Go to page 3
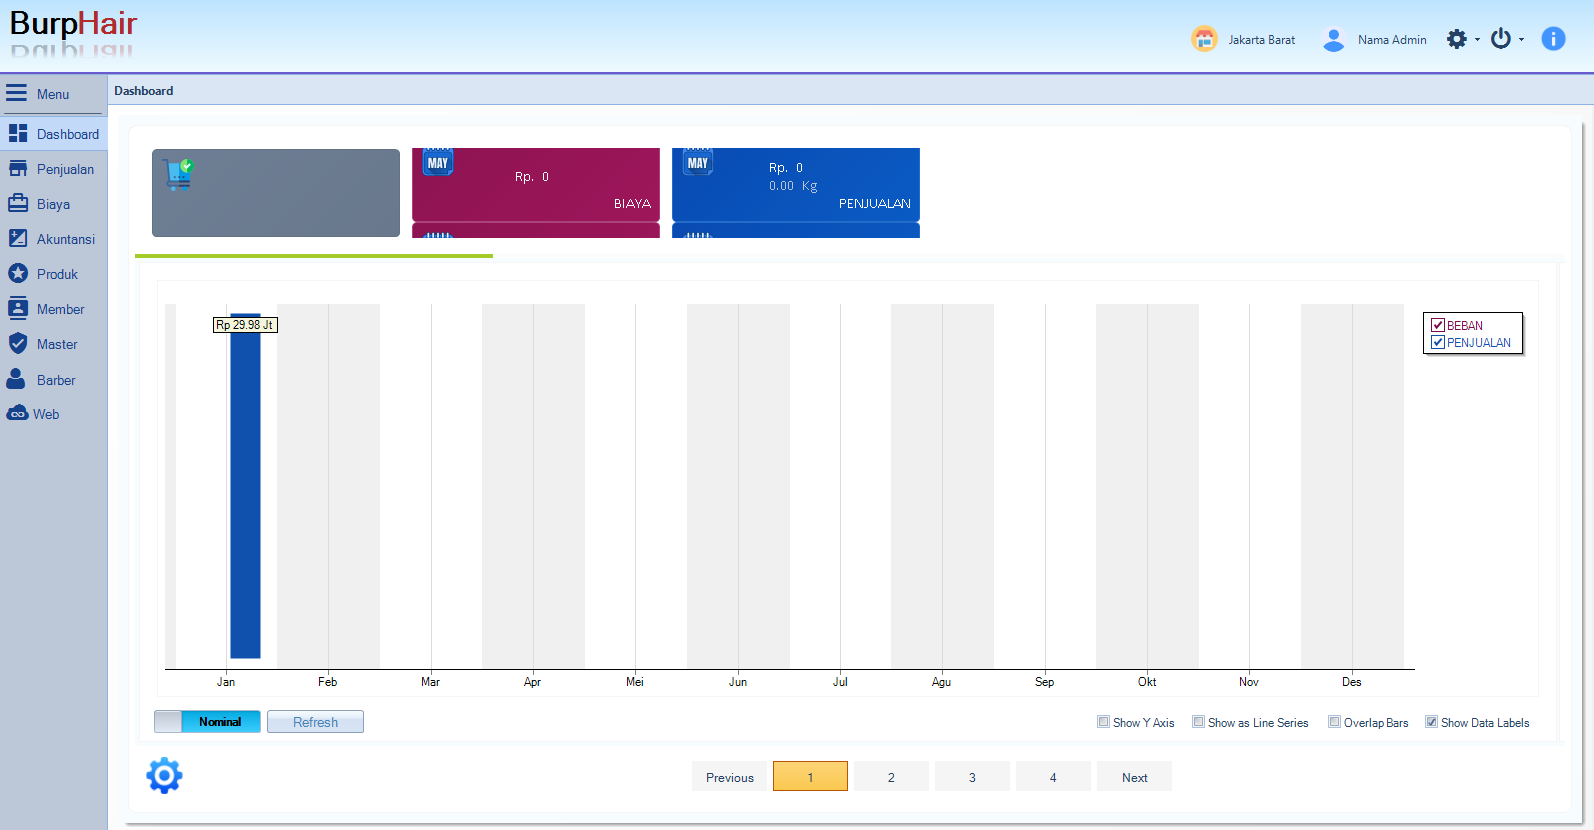 972,777
